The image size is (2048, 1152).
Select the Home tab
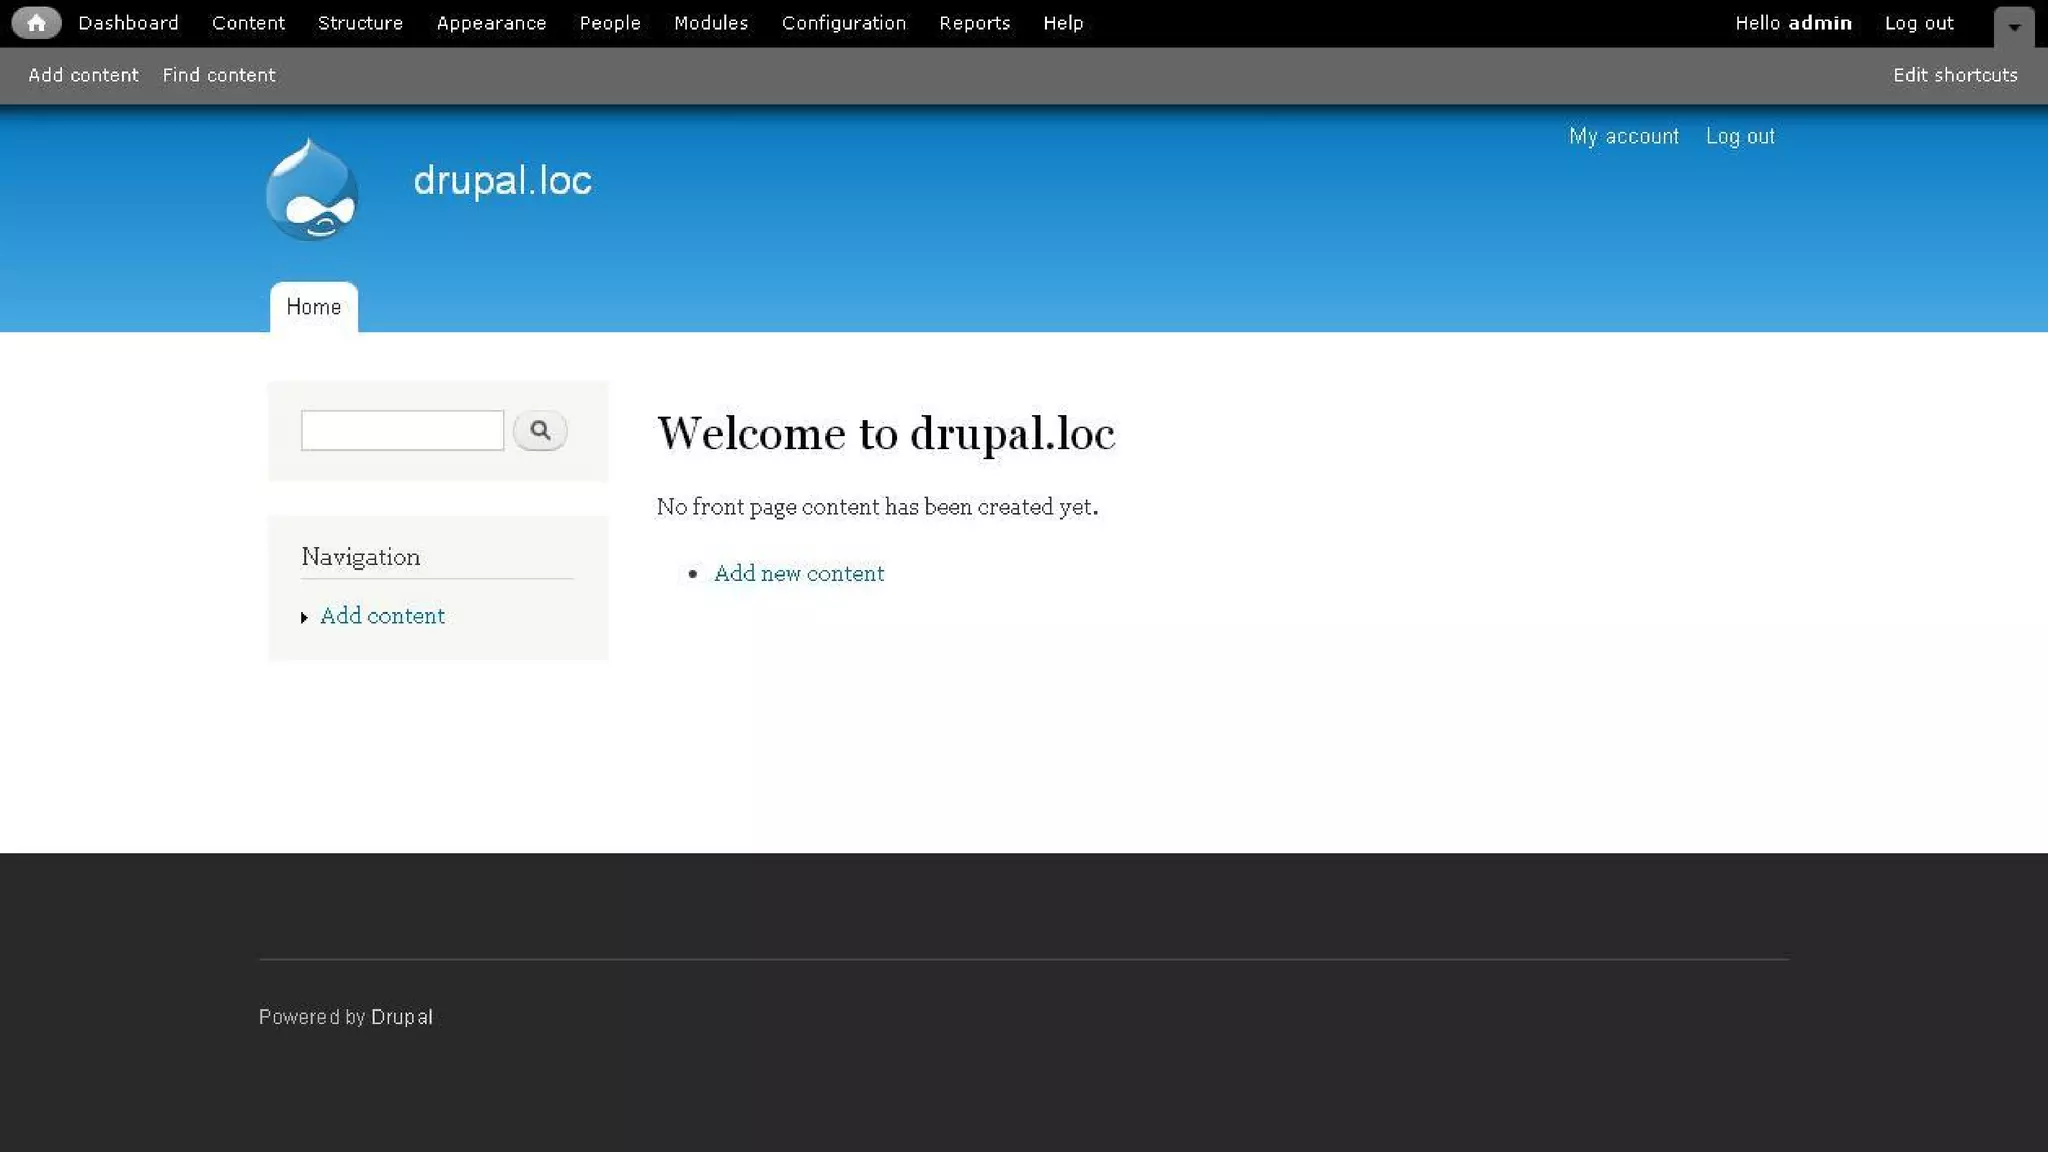(313, 307)
